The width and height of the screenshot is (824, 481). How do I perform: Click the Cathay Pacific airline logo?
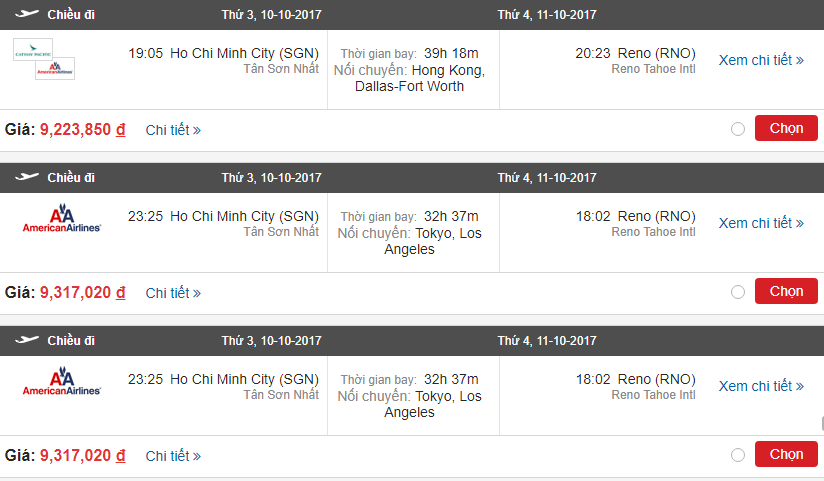click(33, 49)
